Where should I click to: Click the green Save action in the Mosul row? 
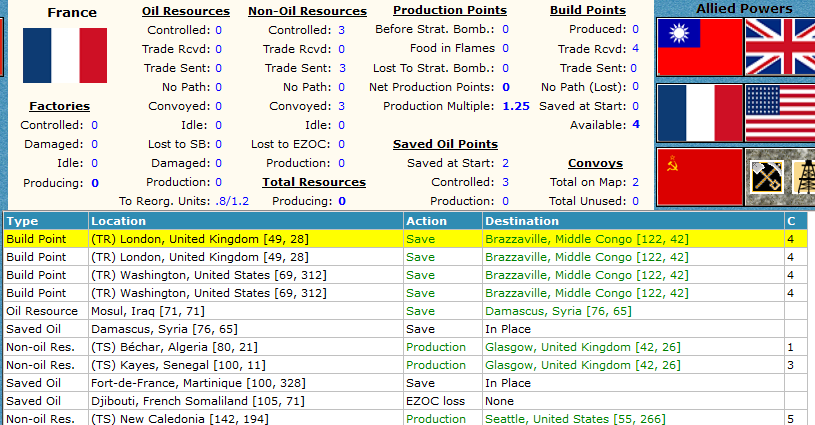[x=420, y=311]
